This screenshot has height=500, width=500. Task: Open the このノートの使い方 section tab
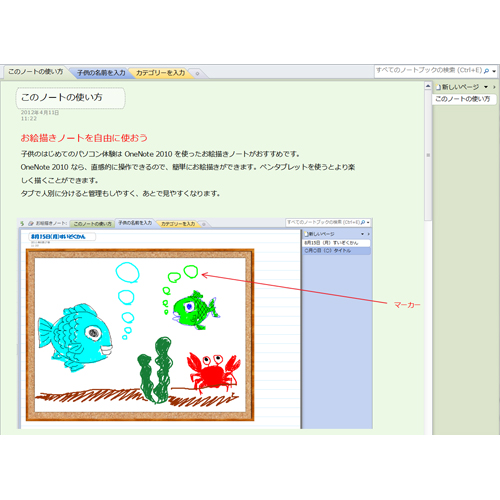coord(36,72)
